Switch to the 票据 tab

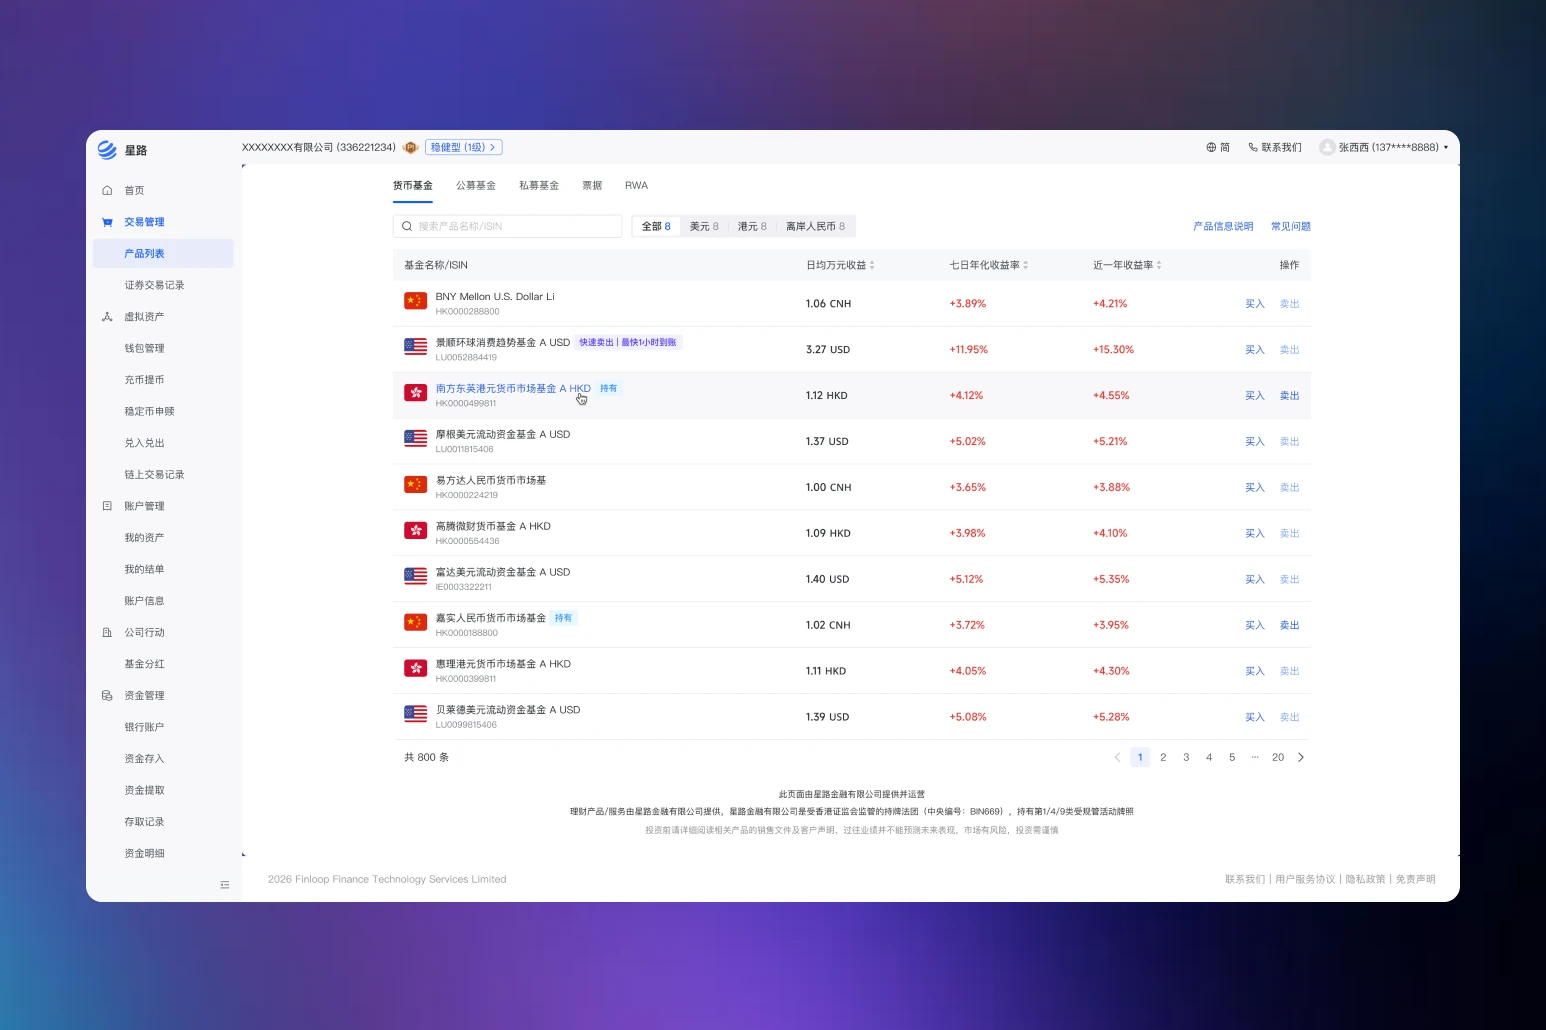click(592, 186)
